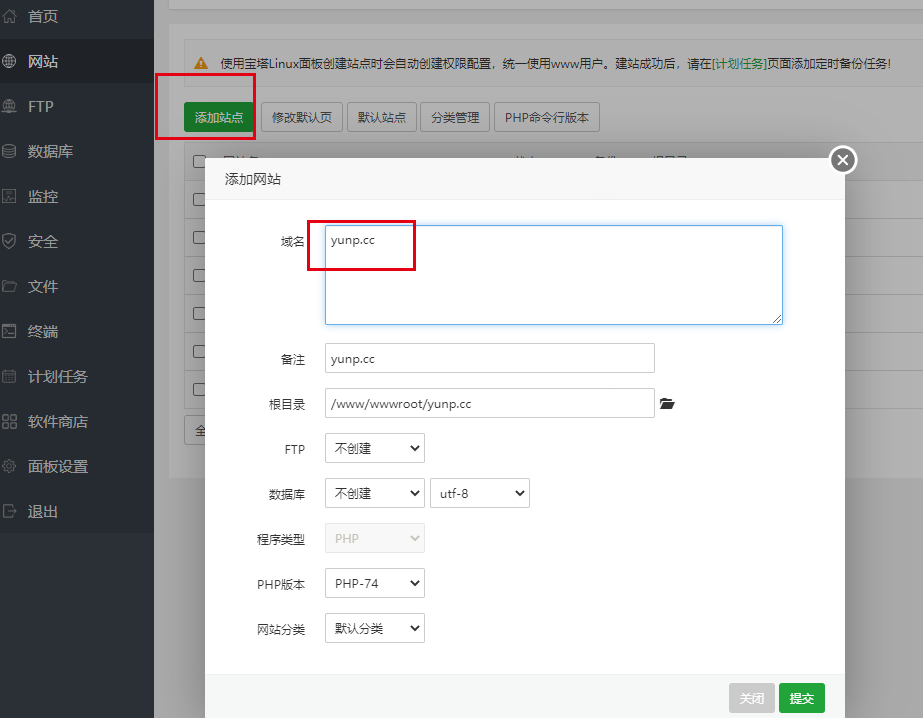Click the 关闭 button in dialog
The width and height of the screenshot is (923, 718).
752,698
